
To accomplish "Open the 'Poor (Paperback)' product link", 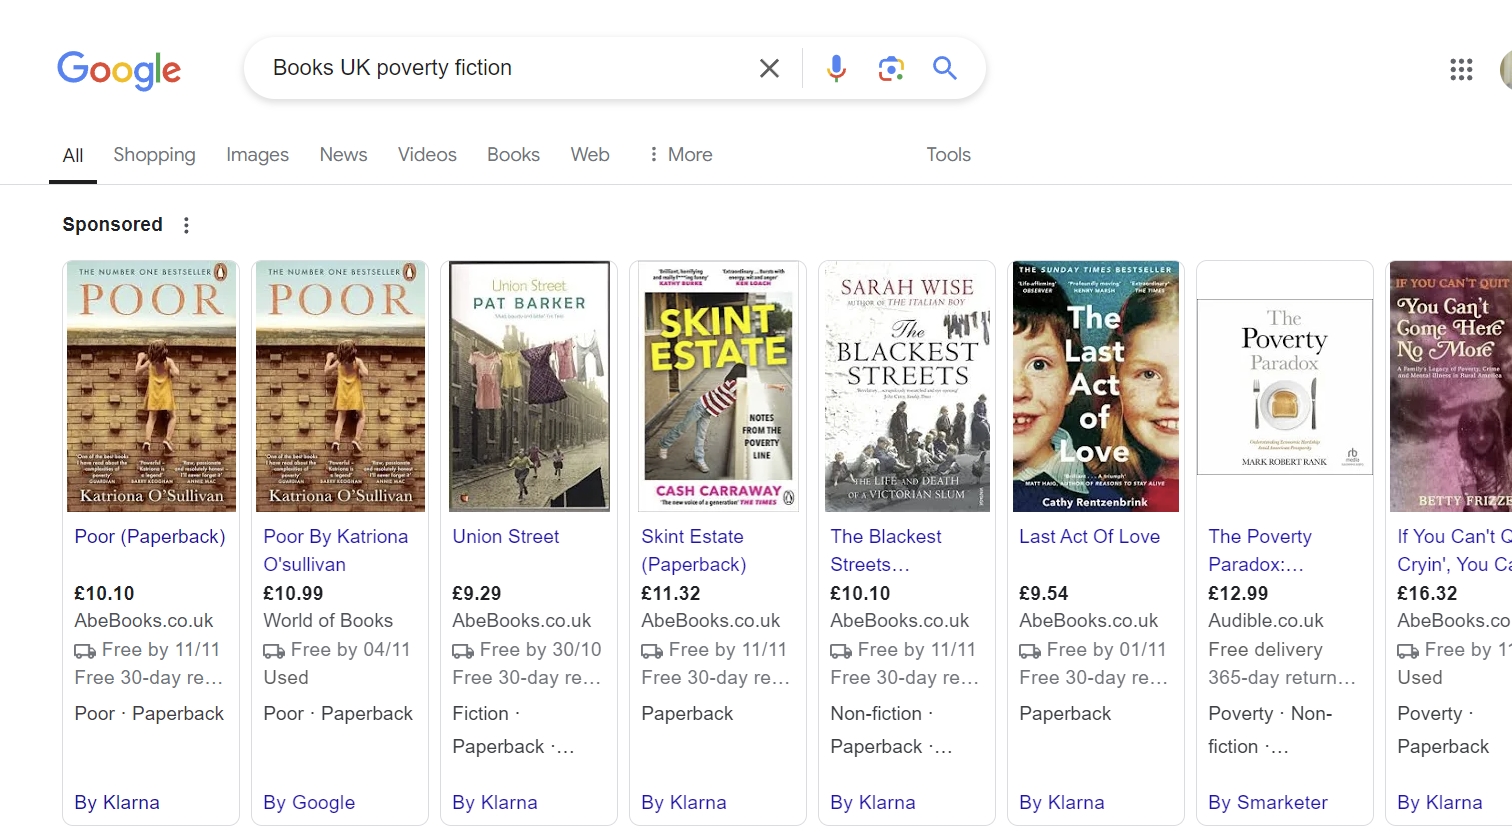I will tap(149, 537).
